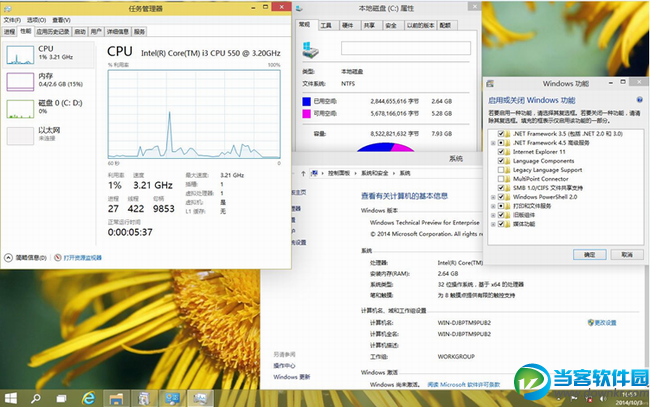Click the volume label text field

pyautogui.click(x=406, y=48)
